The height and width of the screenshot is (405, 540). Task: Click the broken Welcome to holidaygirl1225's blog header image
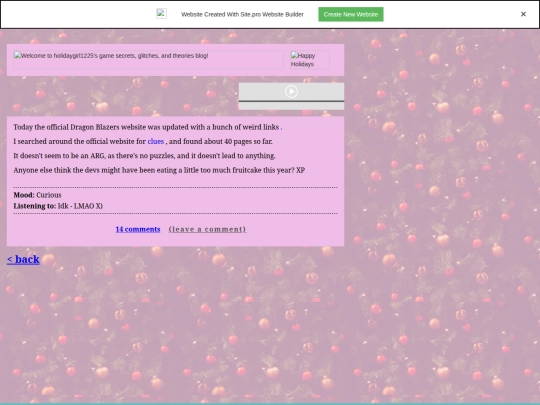click(x=148, y=60)
